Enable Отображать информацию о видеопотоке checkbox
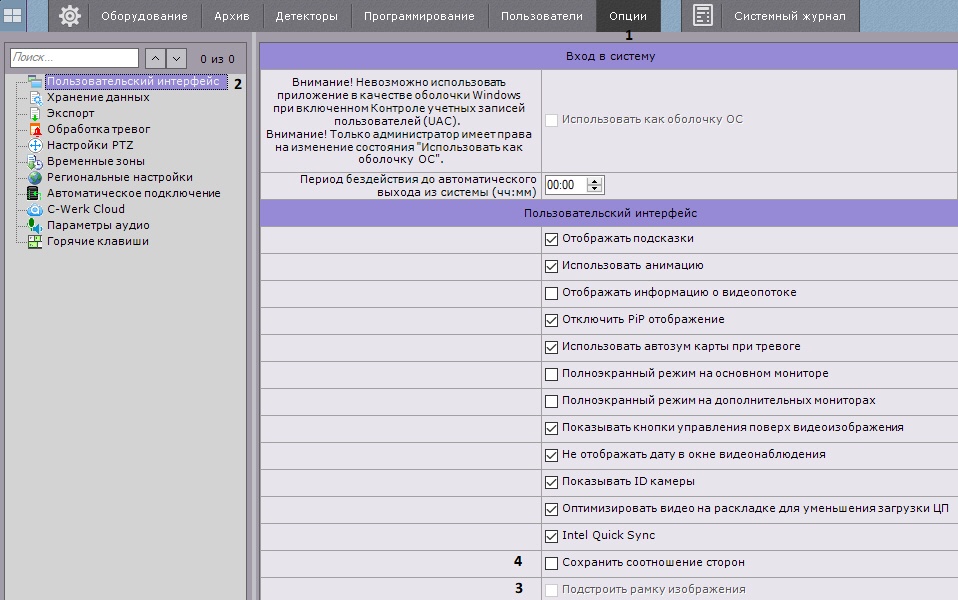Screen dimensions: 958x600 [551, 293]
